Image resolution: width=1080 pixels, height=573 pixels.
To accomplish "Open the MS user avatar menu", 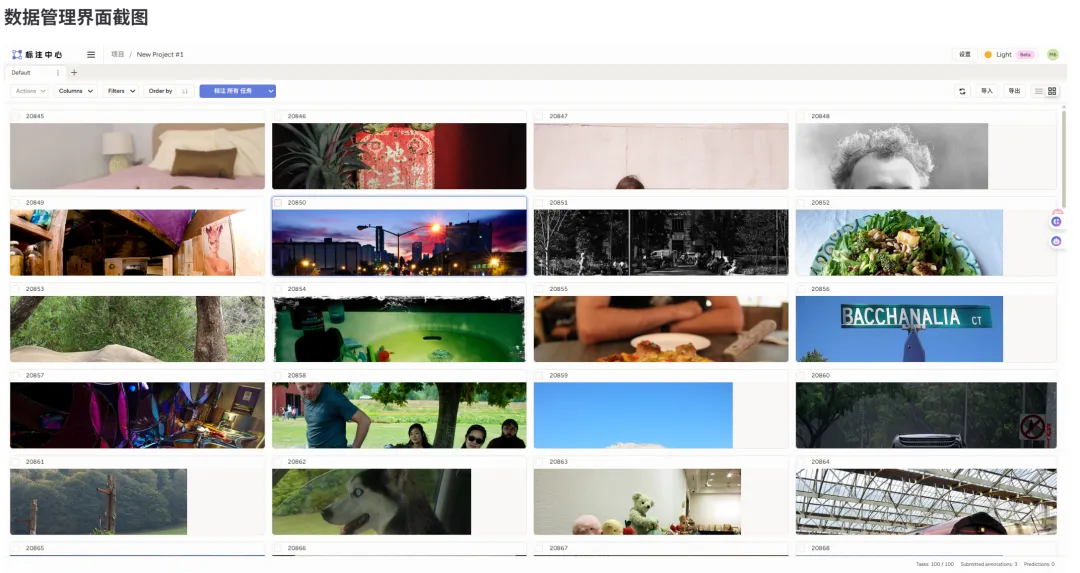I will click(1052, 54).
